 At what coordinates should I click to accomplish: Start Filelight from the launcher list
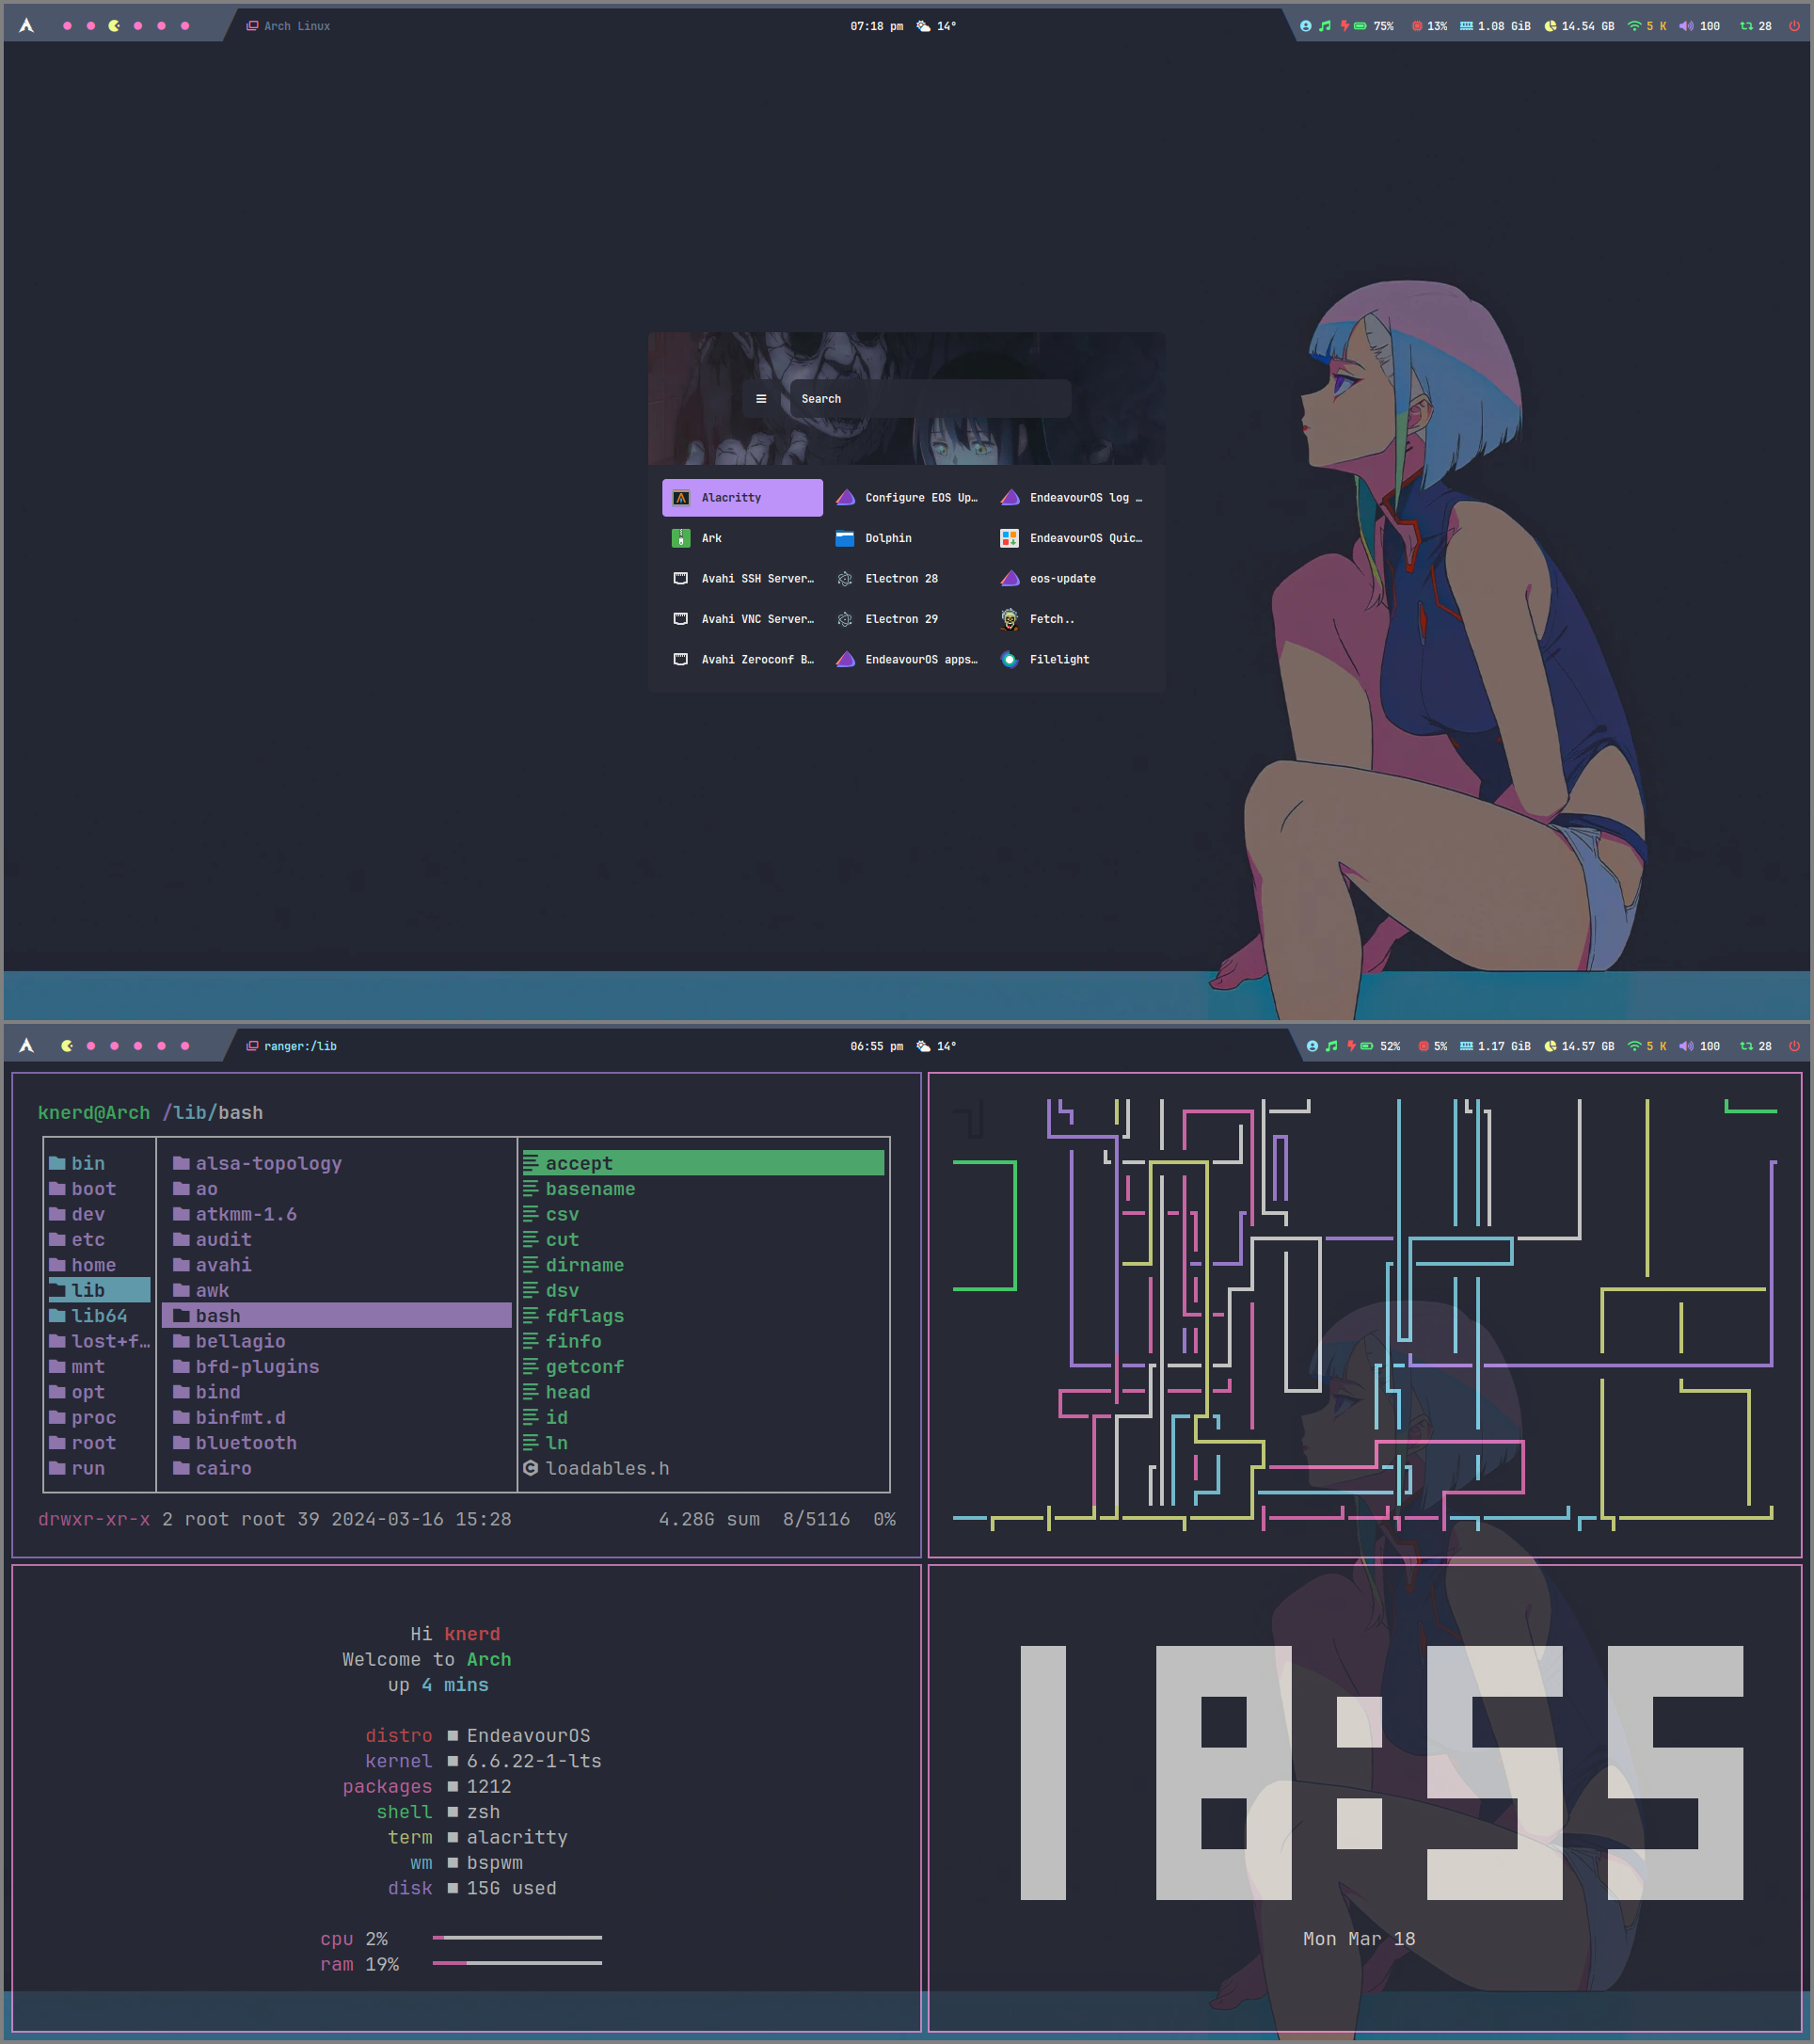[x=1071, y=659]
